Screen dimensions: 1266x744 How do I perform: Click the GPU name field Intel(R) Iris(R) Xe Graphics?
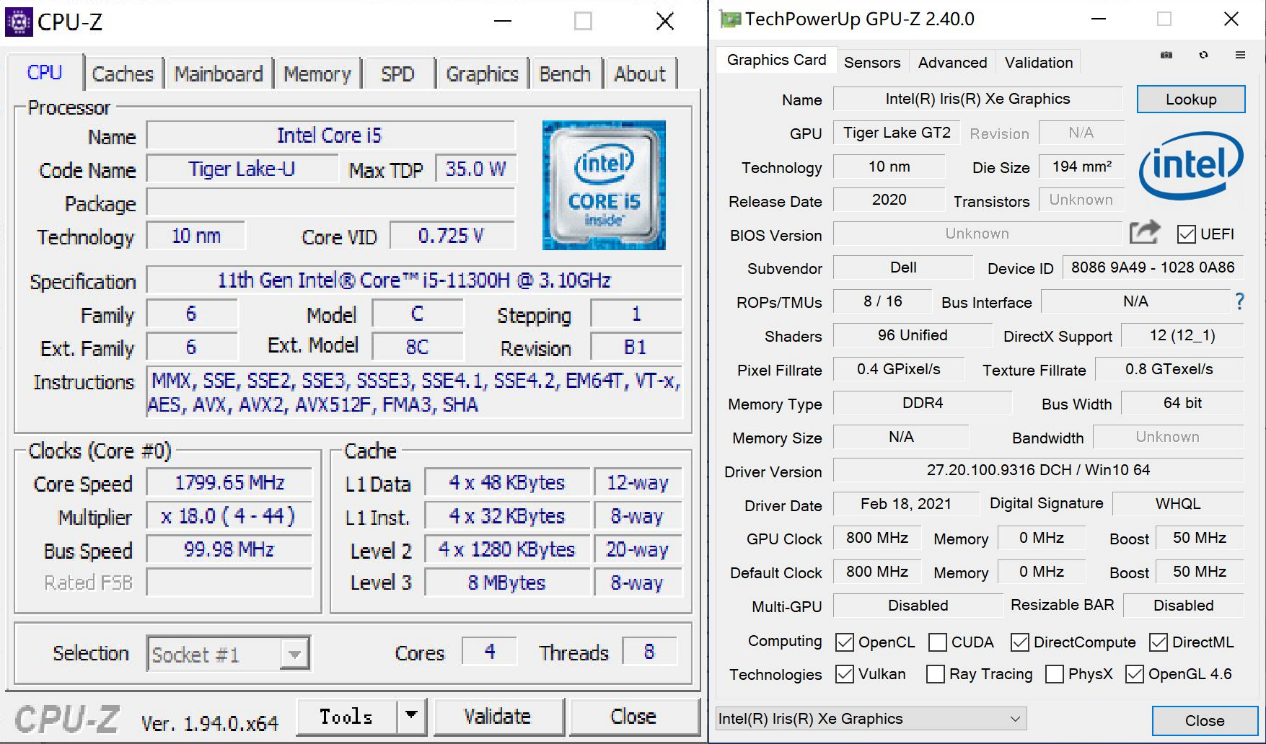[978, 99]
